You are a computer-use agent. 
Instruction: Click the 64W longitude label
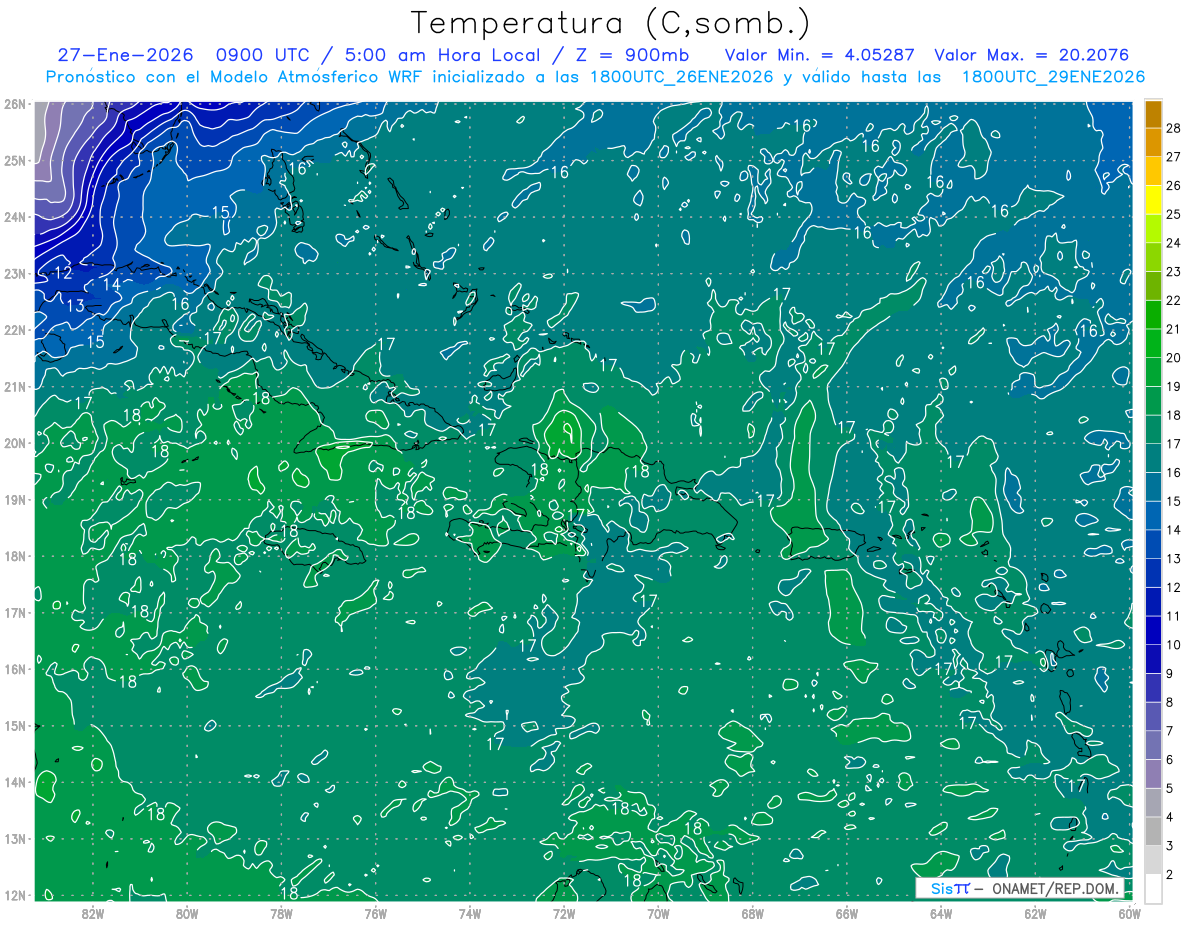[x=941, y=912]
